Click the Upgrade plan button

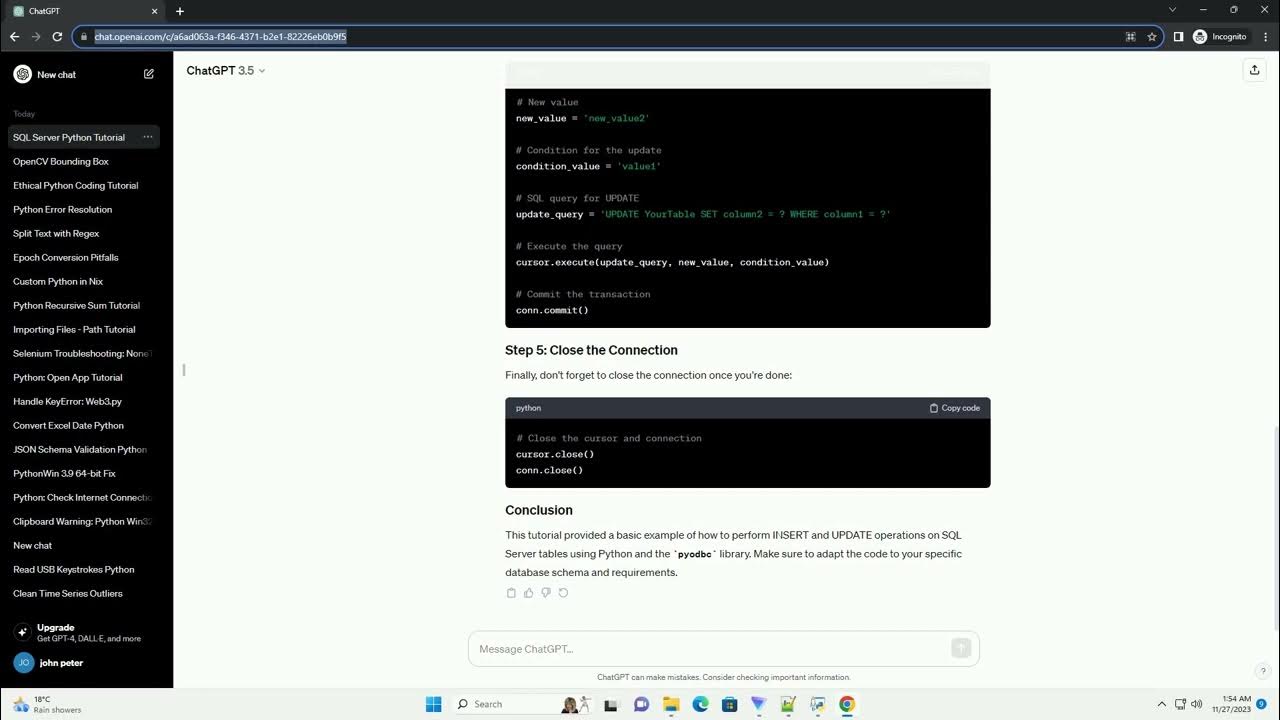coord(84,632)
